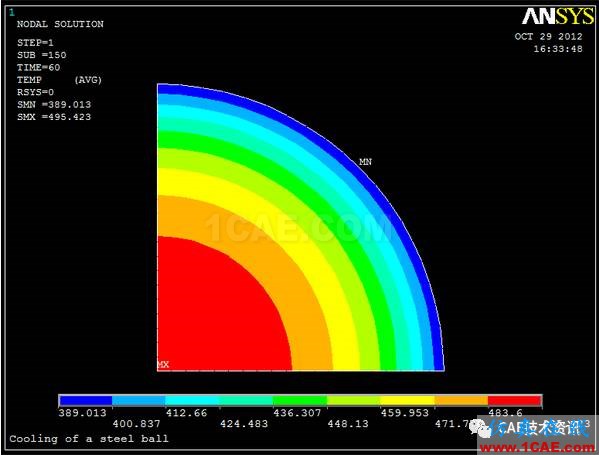Click the legend value 412.66

186,413
